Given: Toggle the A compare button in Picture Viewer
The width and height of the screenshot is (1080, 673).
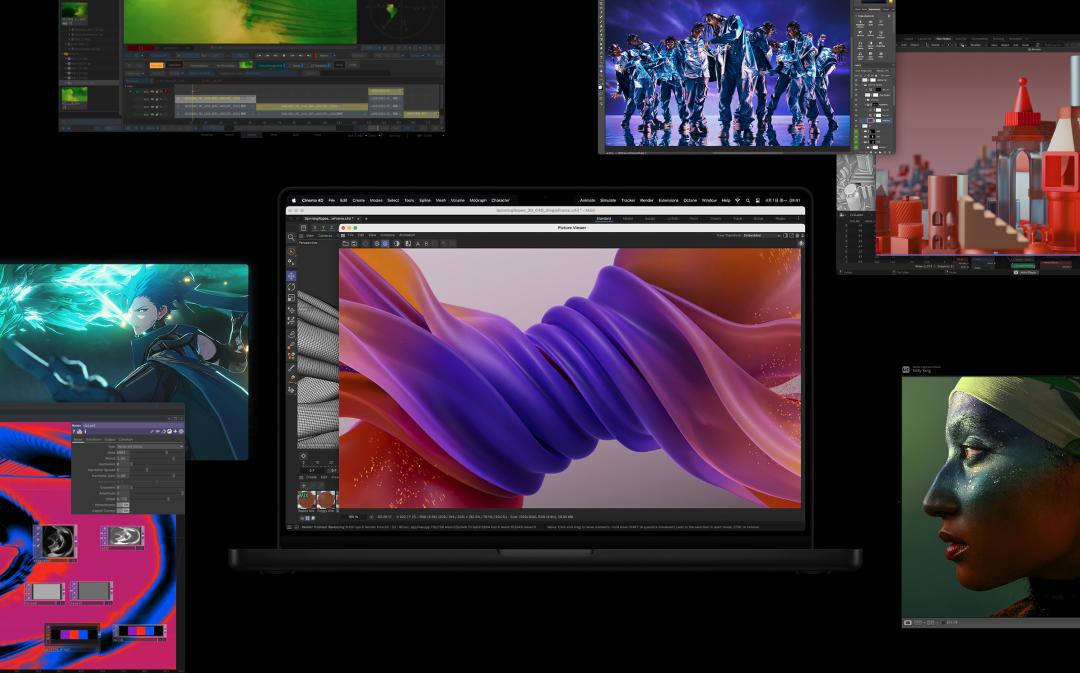Looking at the screenshot, I should coord(417,243).
